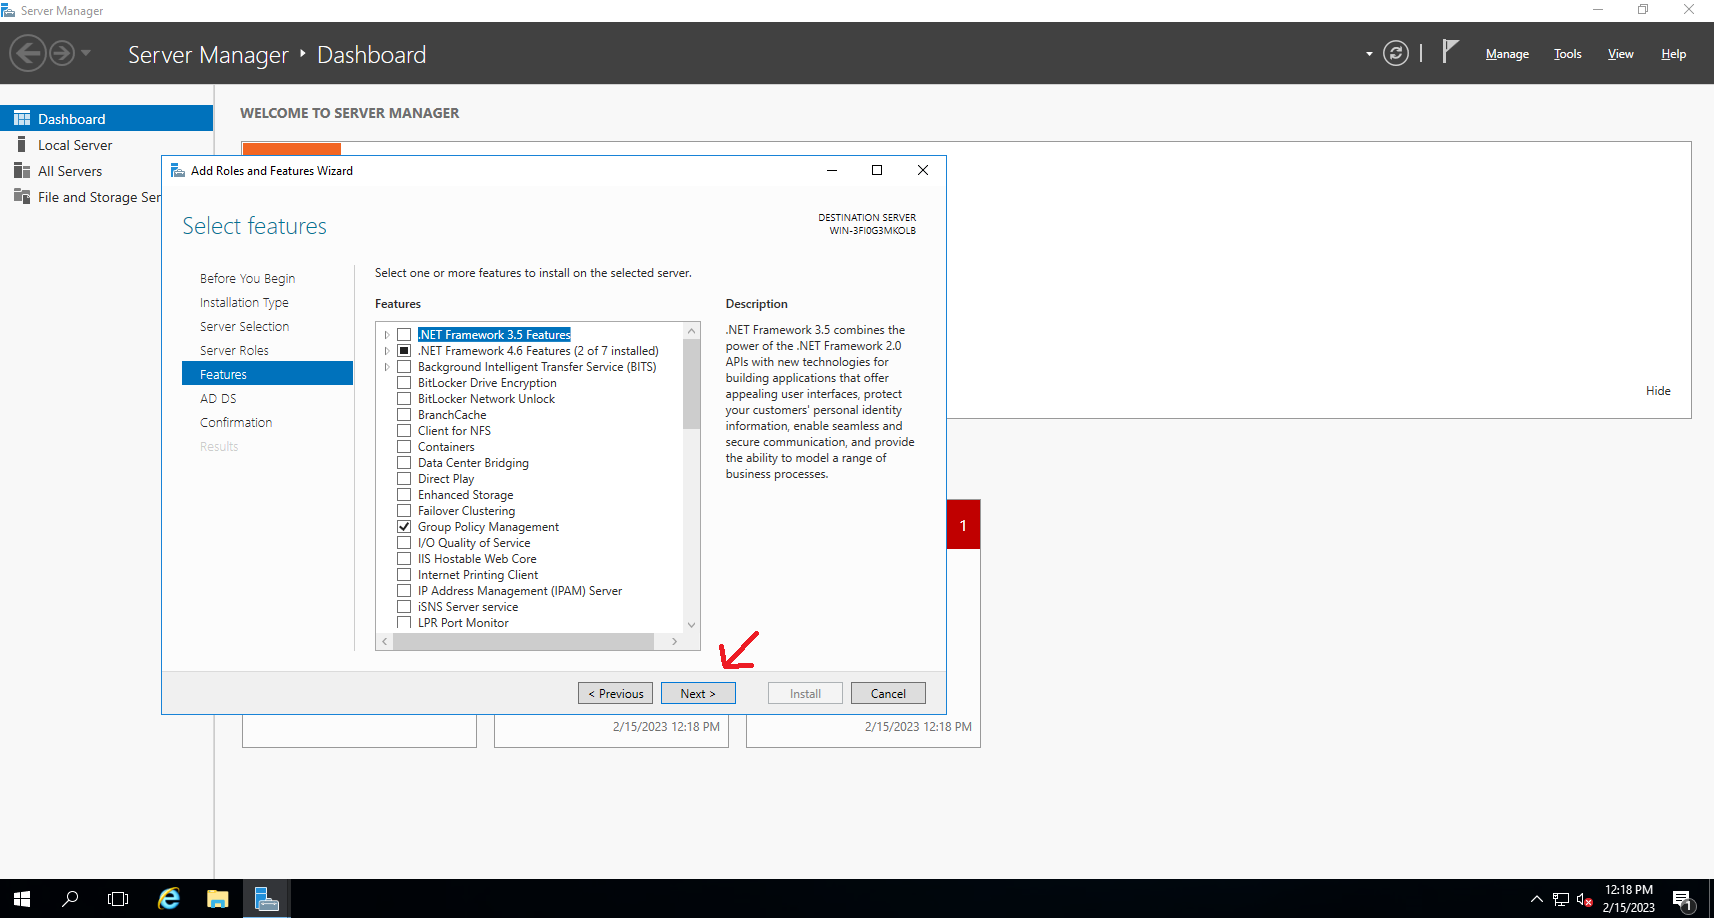Check Background Intelligent Transfer Service (BITS) checkbox
The height and width of the screenshot is (918, 1714).
click(404, 367)
